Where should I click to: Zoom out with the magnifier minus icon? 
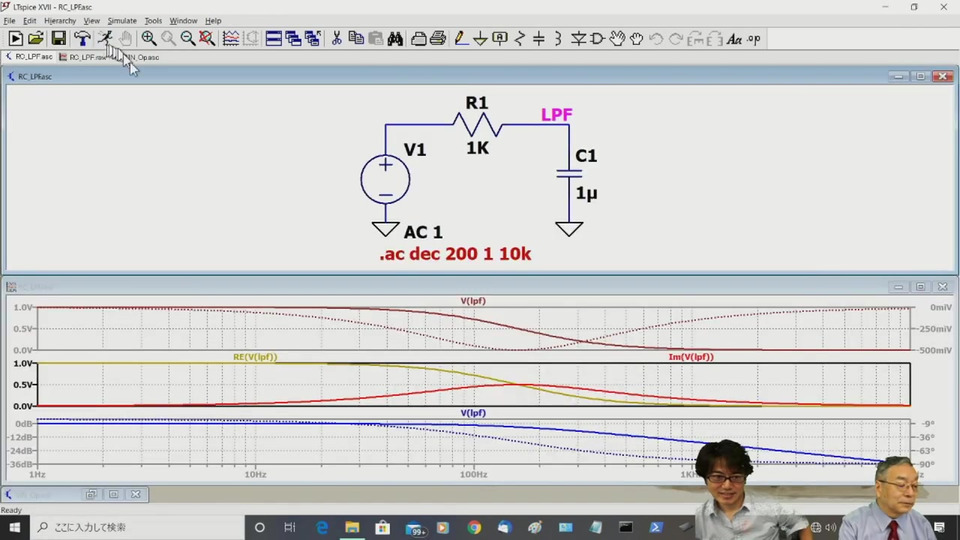point(188,39)
